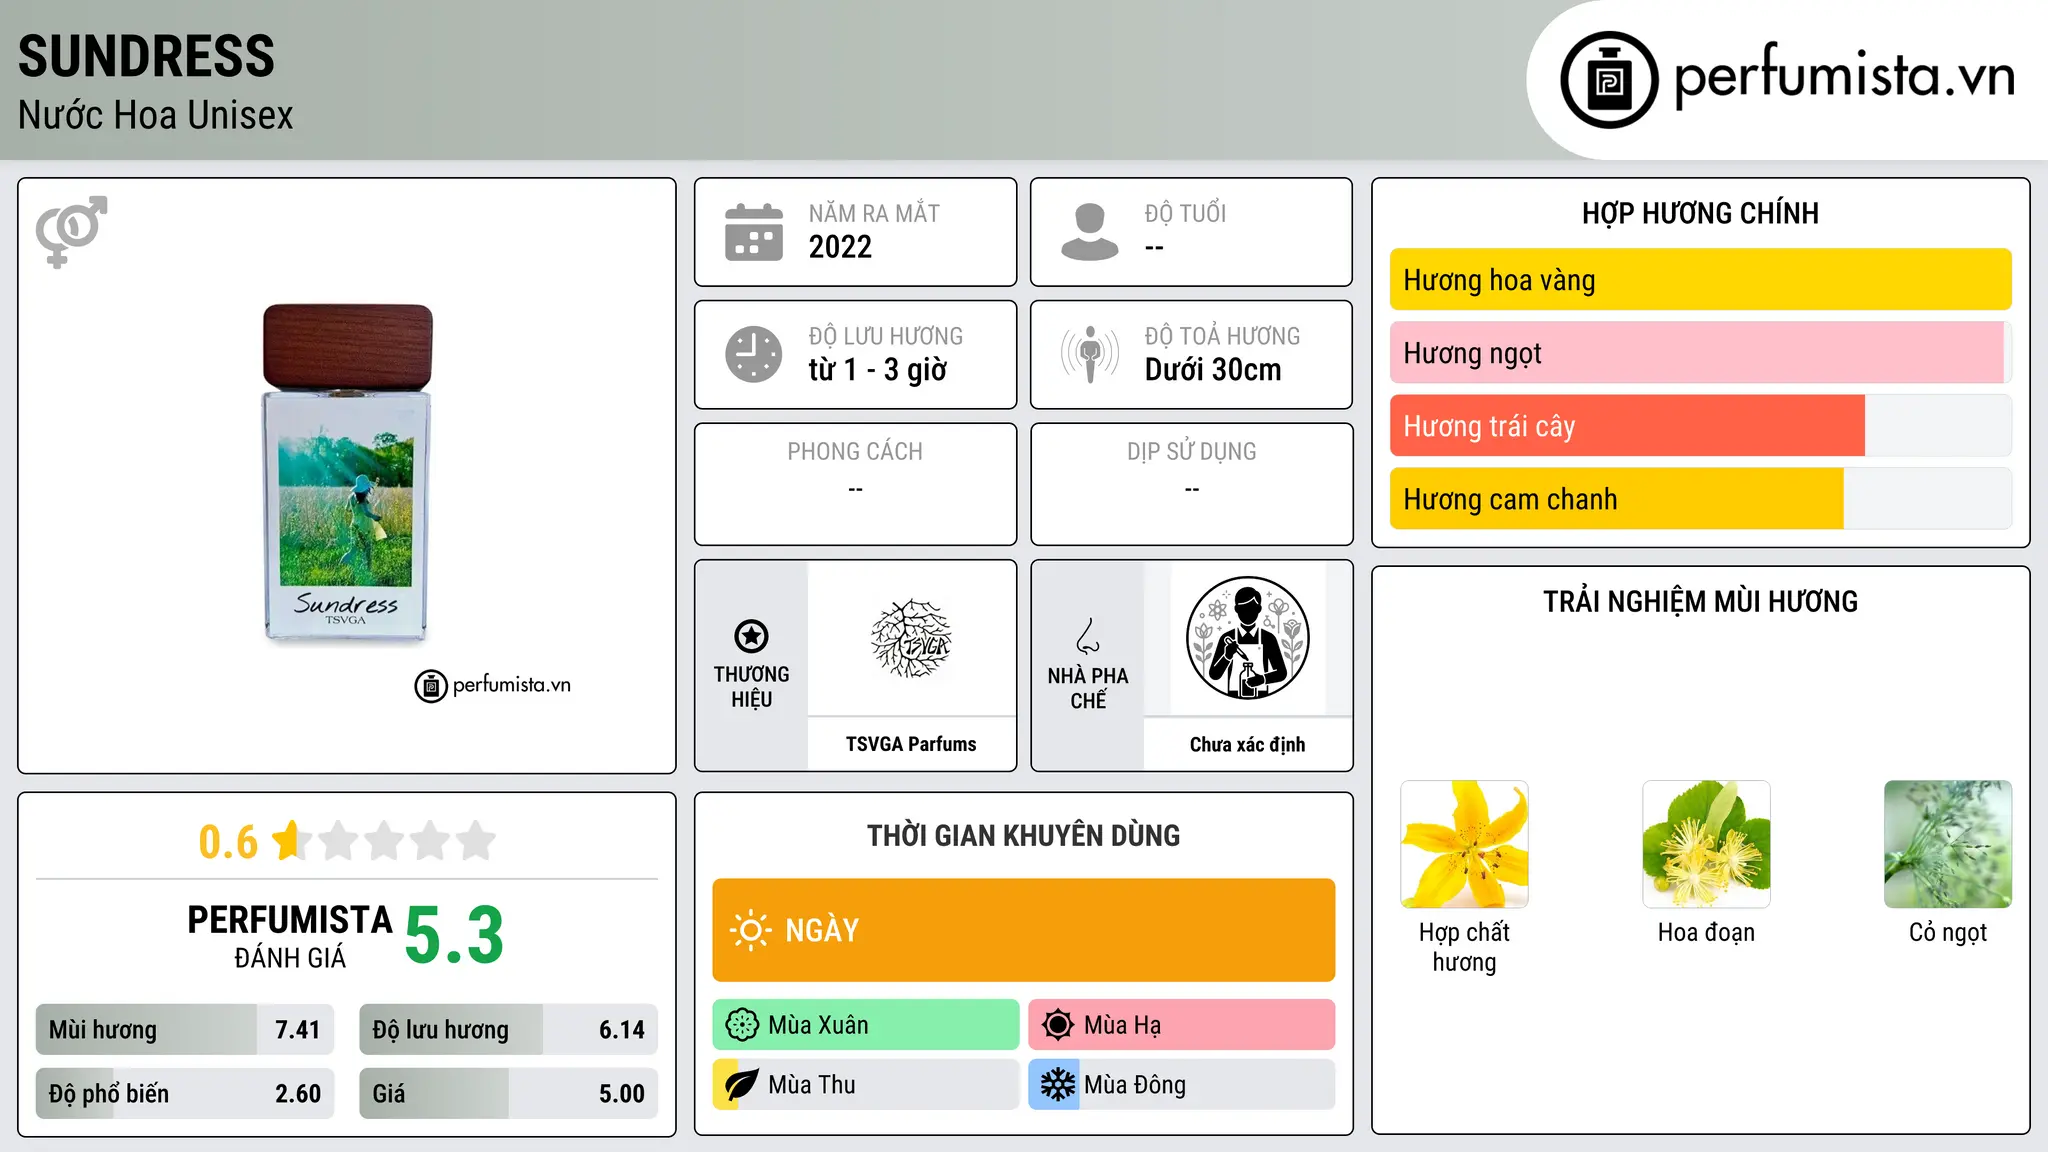Click the sun icon for Mùa Hạ
The image size is (2048, 1152).
click(1057, 1025)
